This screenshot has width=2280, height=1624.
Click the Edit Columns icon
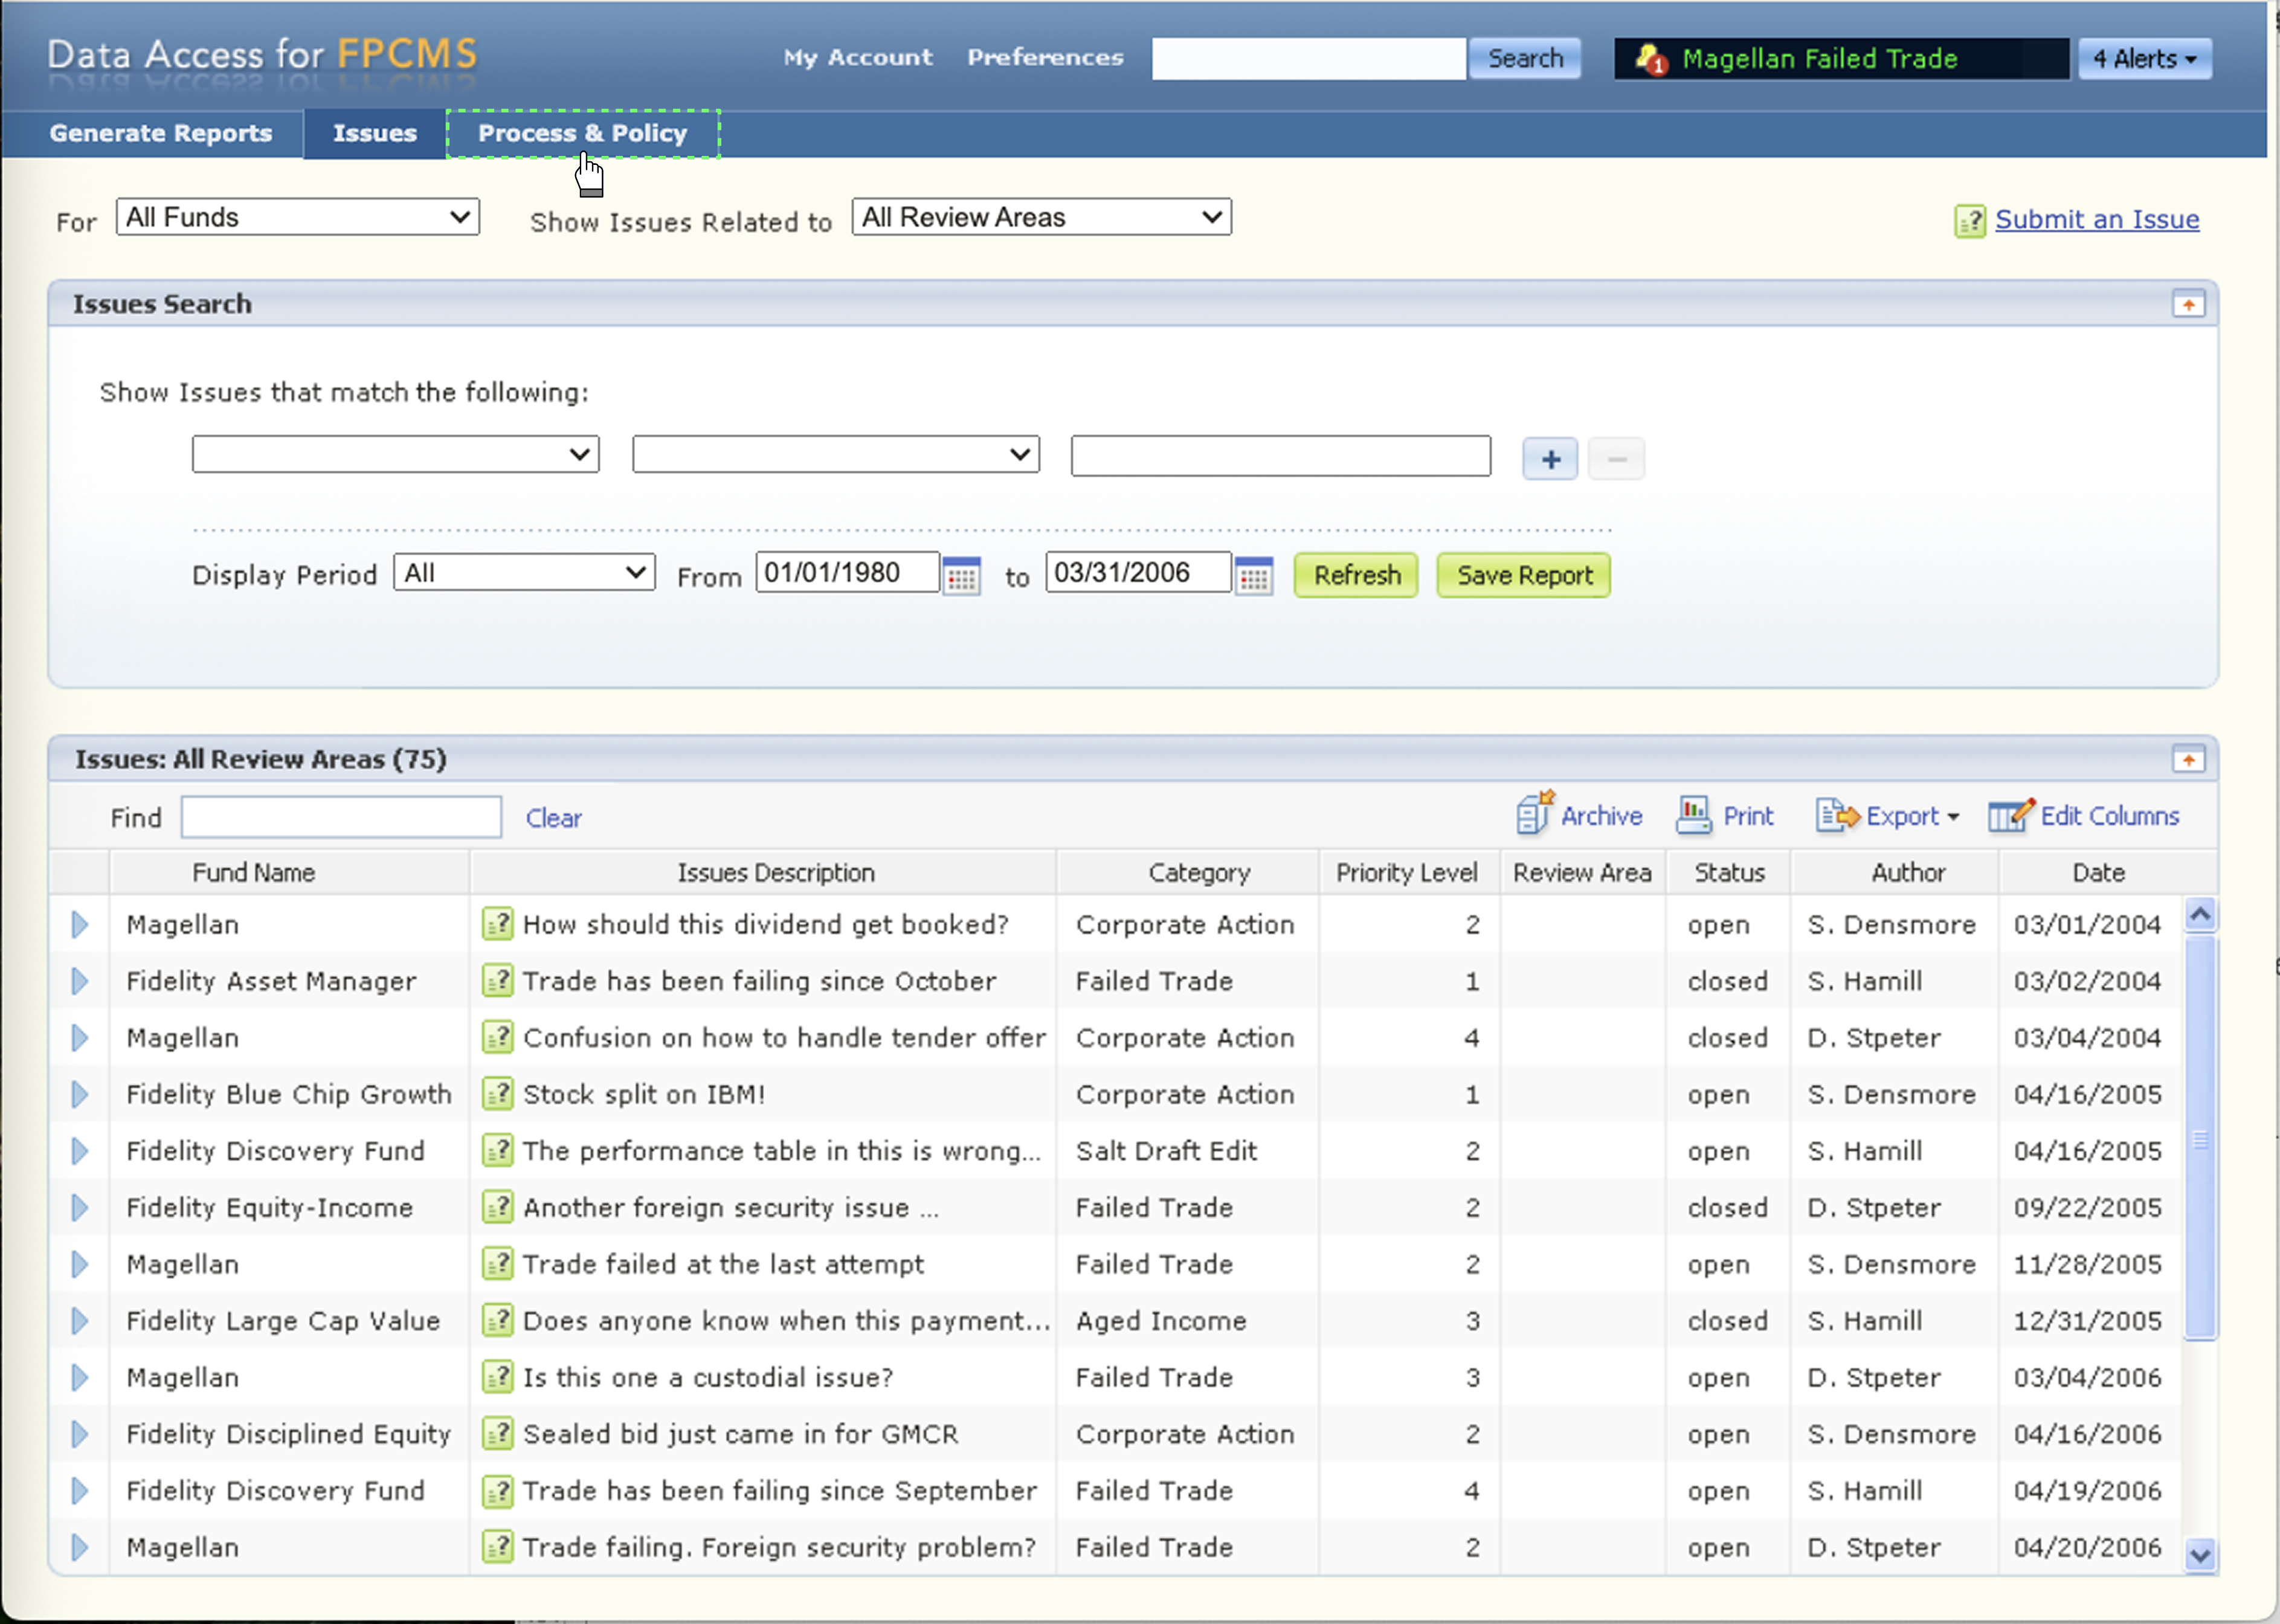click(x=2010, y=815)
